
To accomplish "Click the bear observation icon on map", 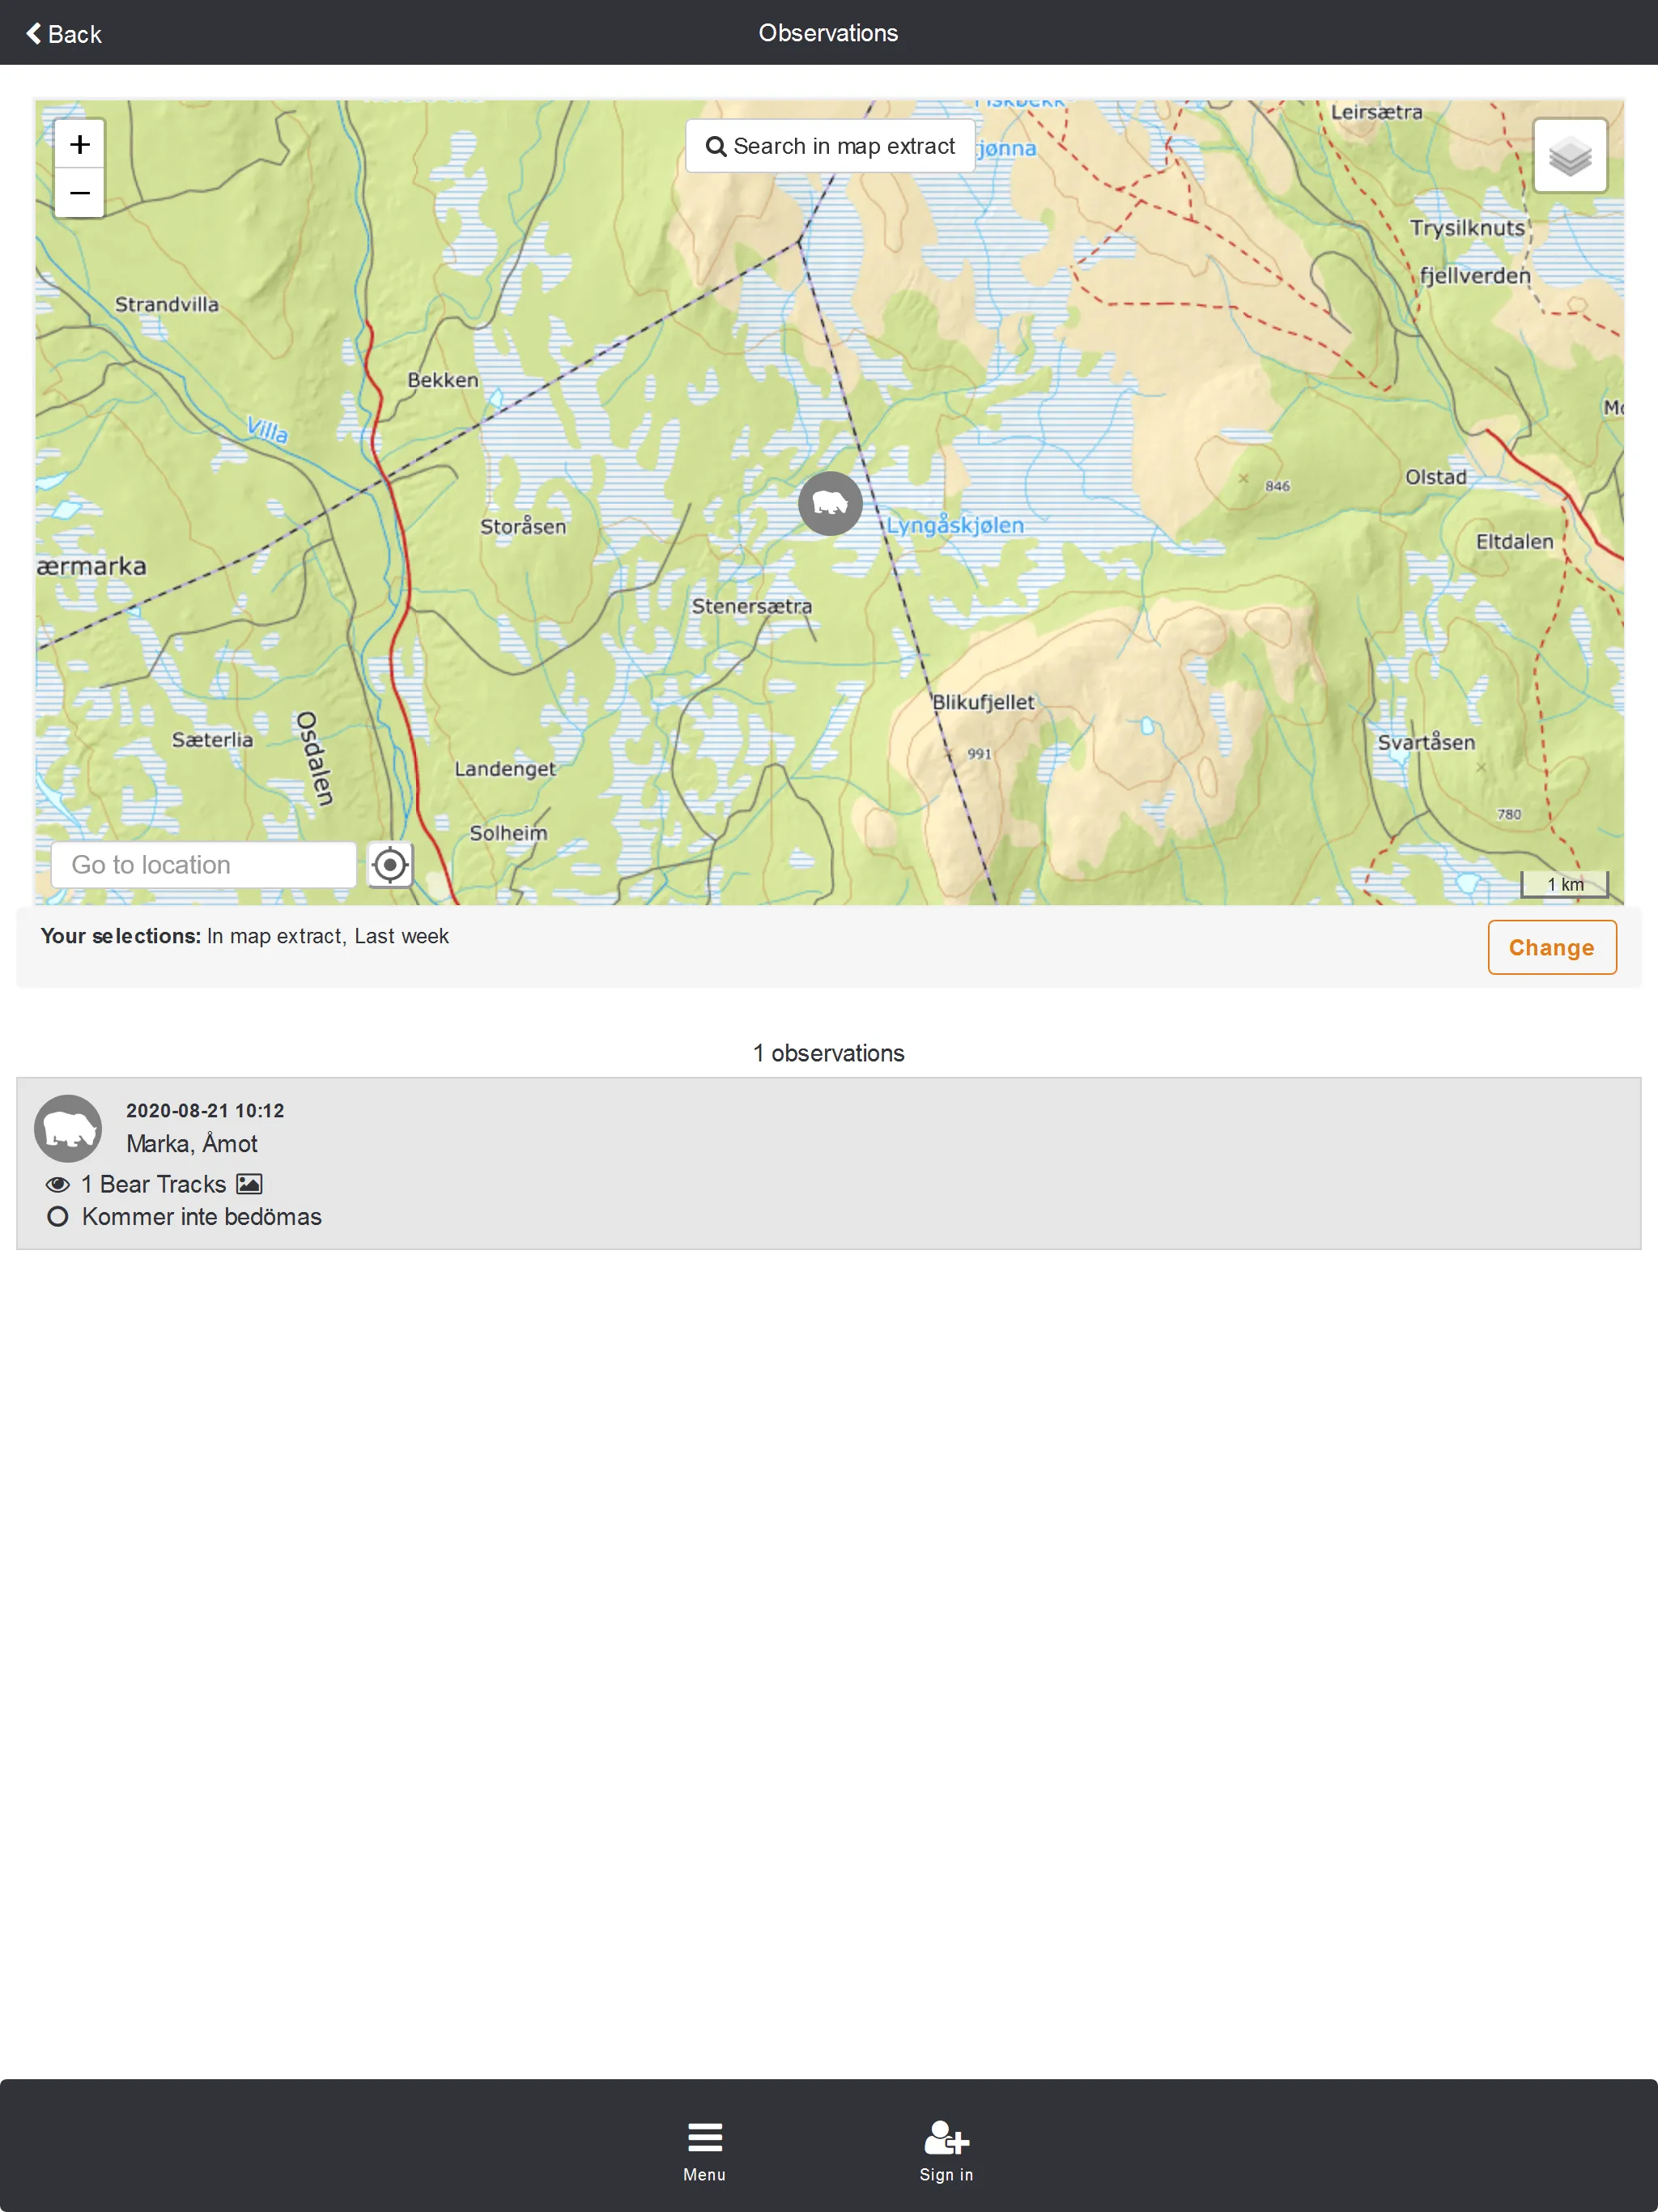I will [827, 504].
